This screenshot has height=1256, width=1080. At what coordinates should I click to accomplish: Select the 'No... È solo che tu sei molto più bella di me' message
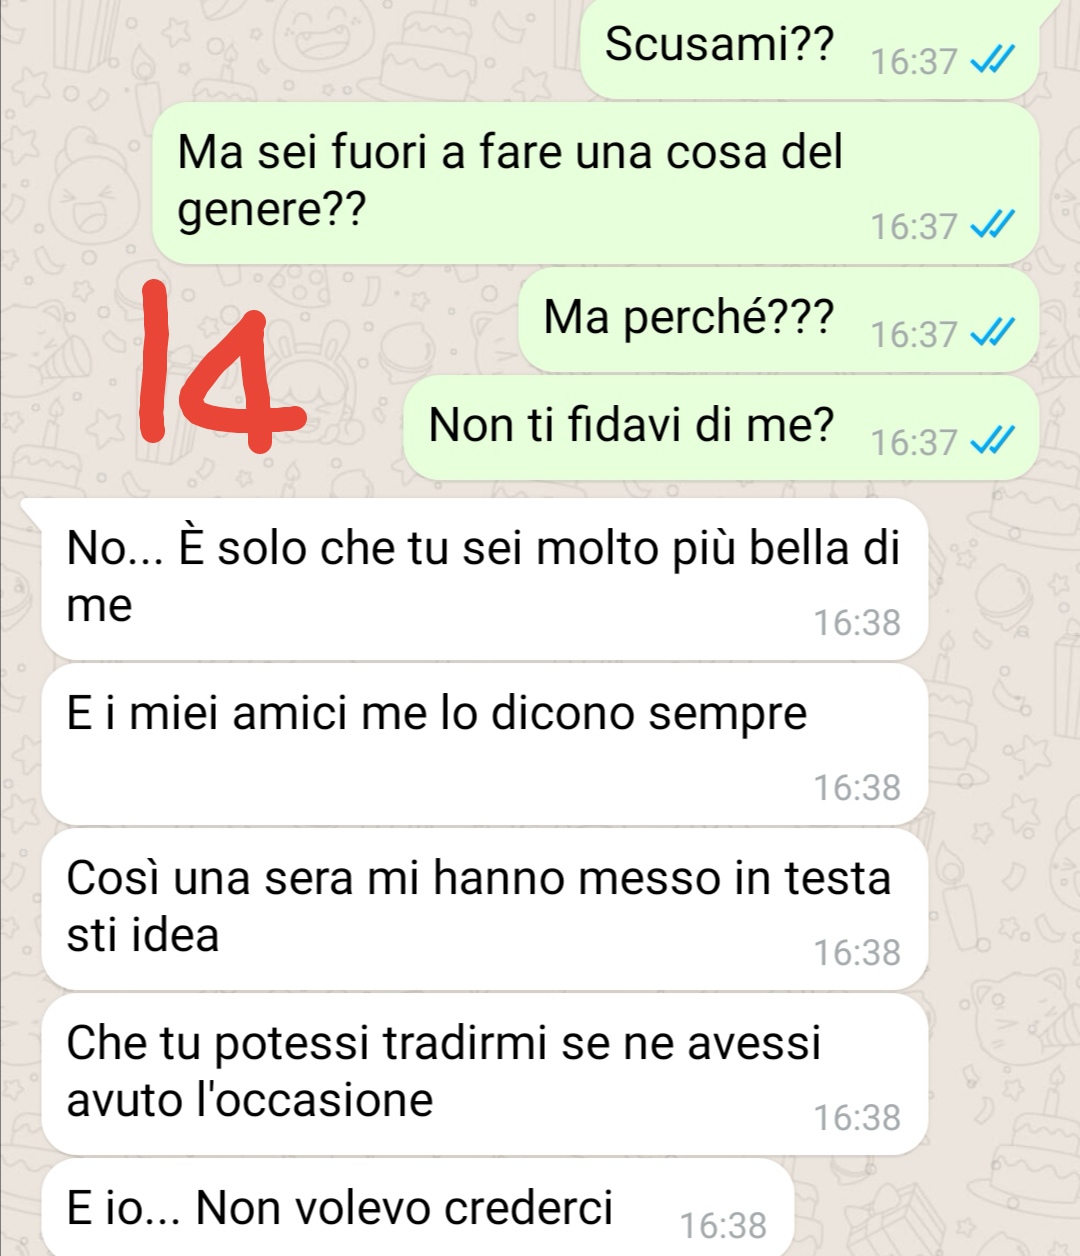click(485, 579)
